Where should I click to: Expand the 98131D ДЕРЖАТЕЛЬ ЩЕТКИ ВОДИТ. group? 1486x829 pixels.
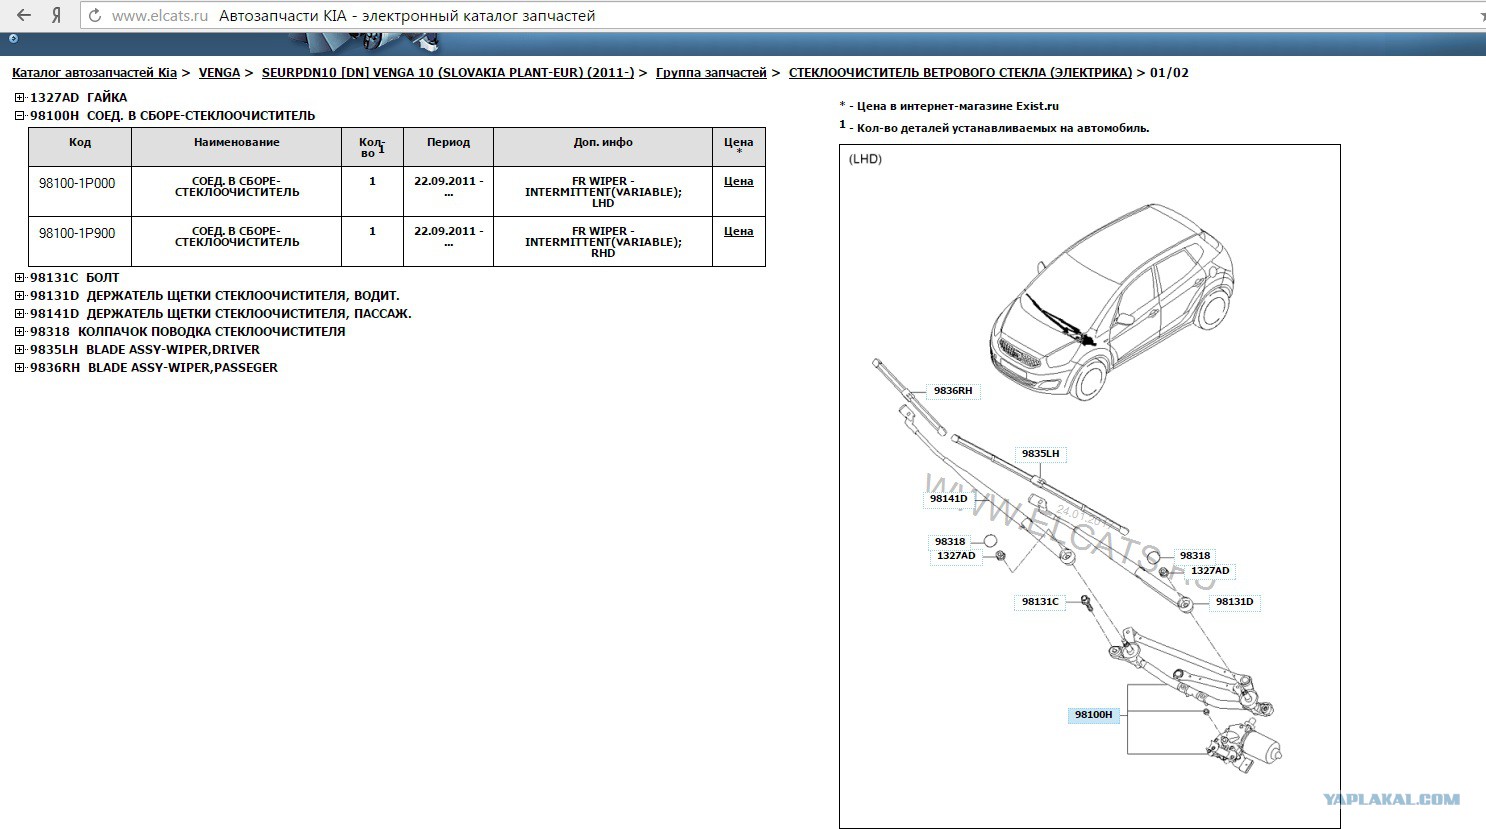(x=20, y=296)
